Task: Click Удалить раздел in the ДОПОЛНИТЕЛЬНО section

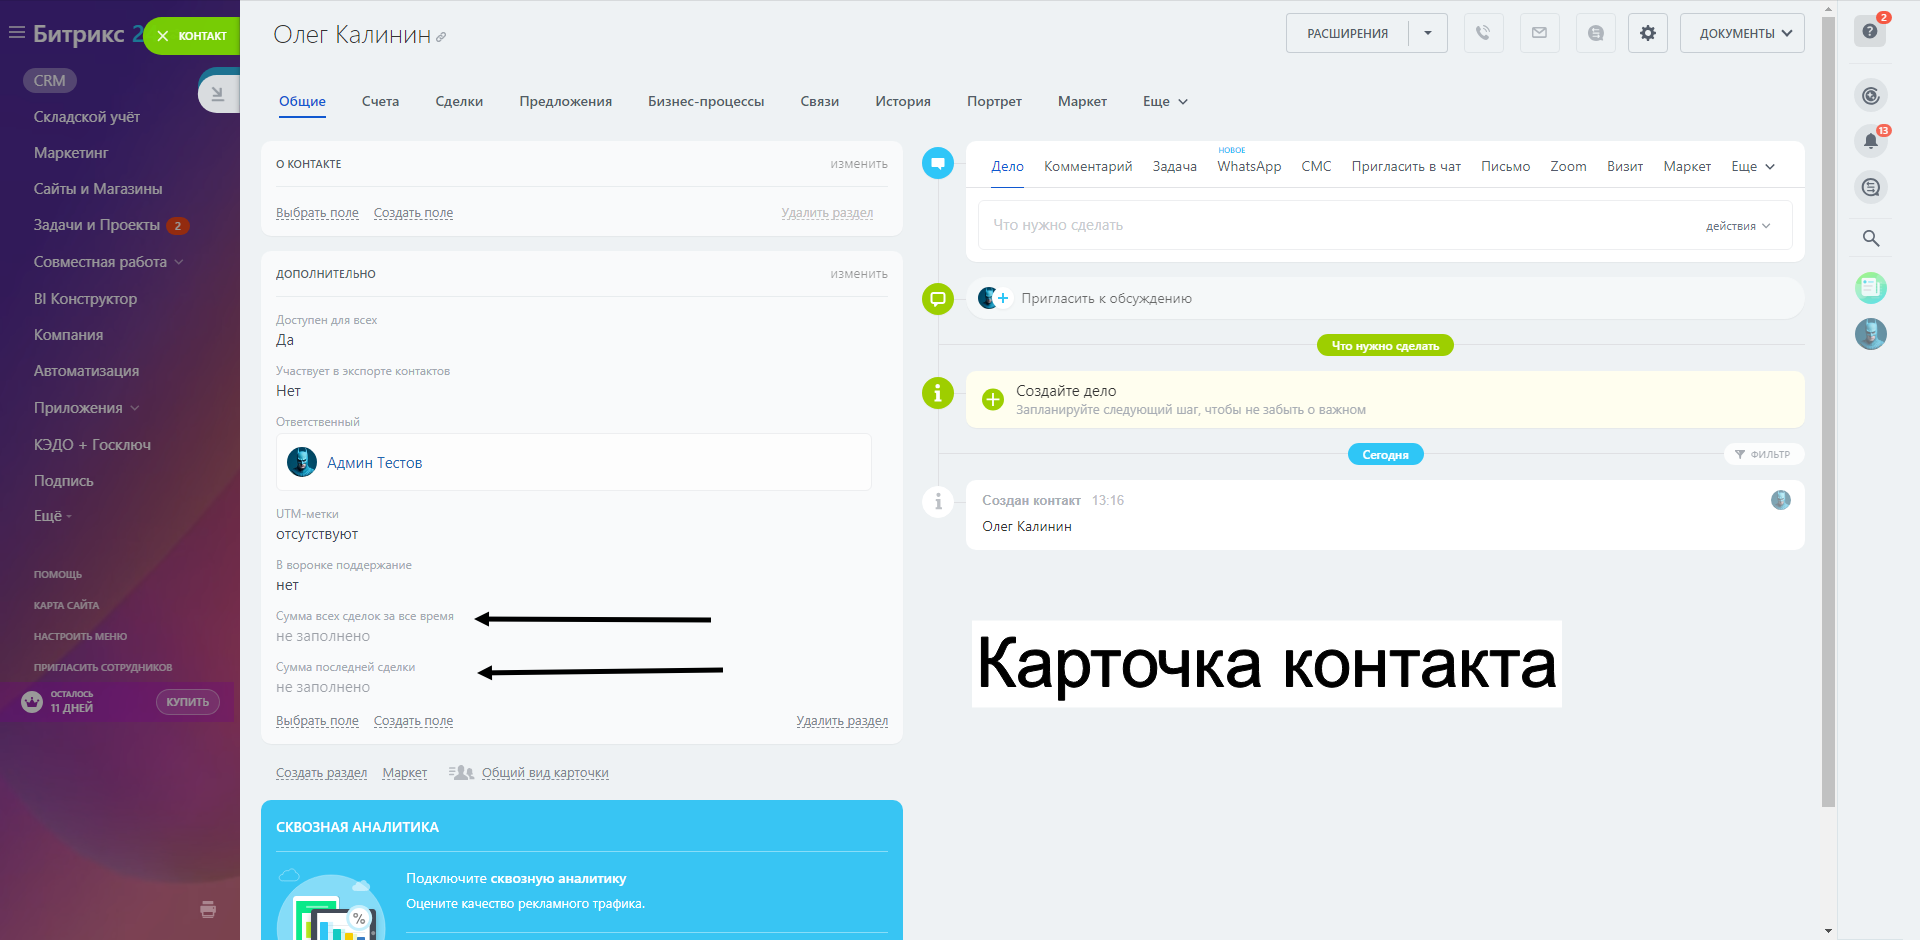Action: click(x=842, y=721)
